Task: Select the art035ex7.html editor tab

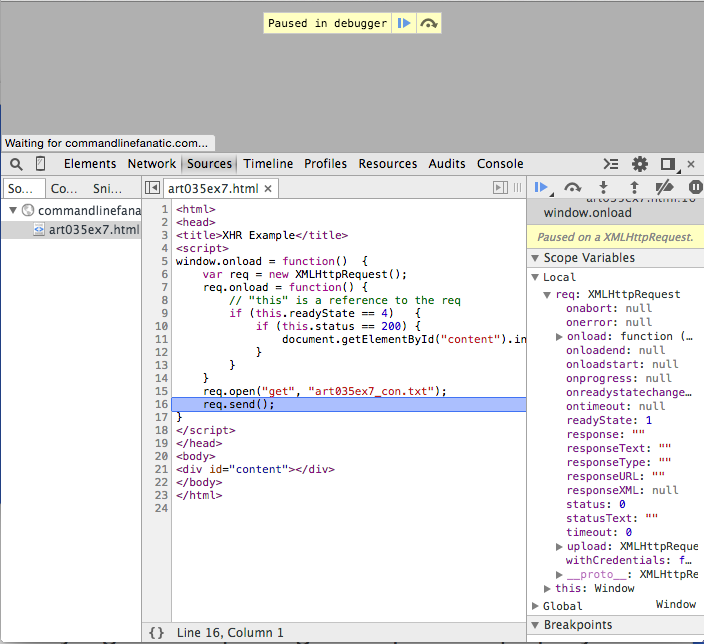Action: point(213,189)
